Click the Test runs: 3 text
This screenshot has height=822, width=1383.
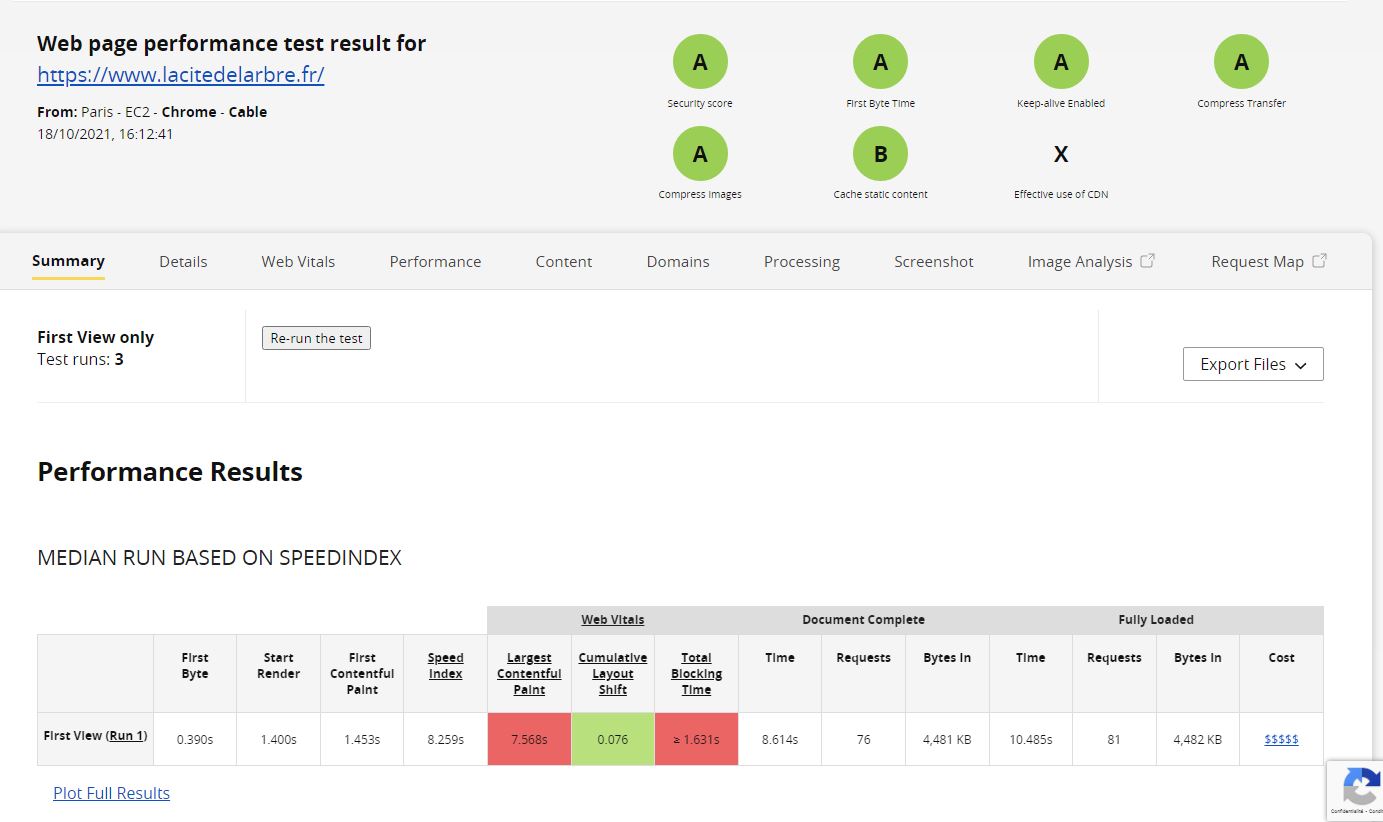click(x=80, y=359)
